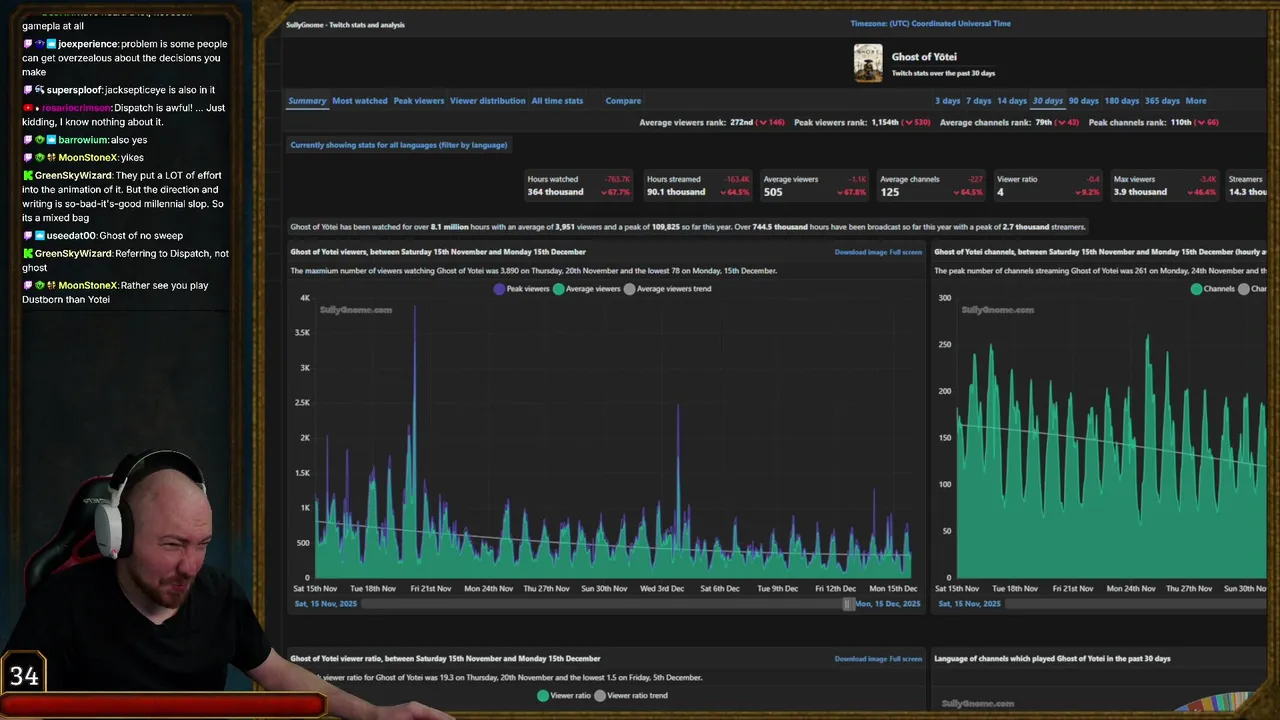This screenshot has width=1280, height=720.
Task: Open Full screen for the viewers chart
Action: [x=905, y=252]
